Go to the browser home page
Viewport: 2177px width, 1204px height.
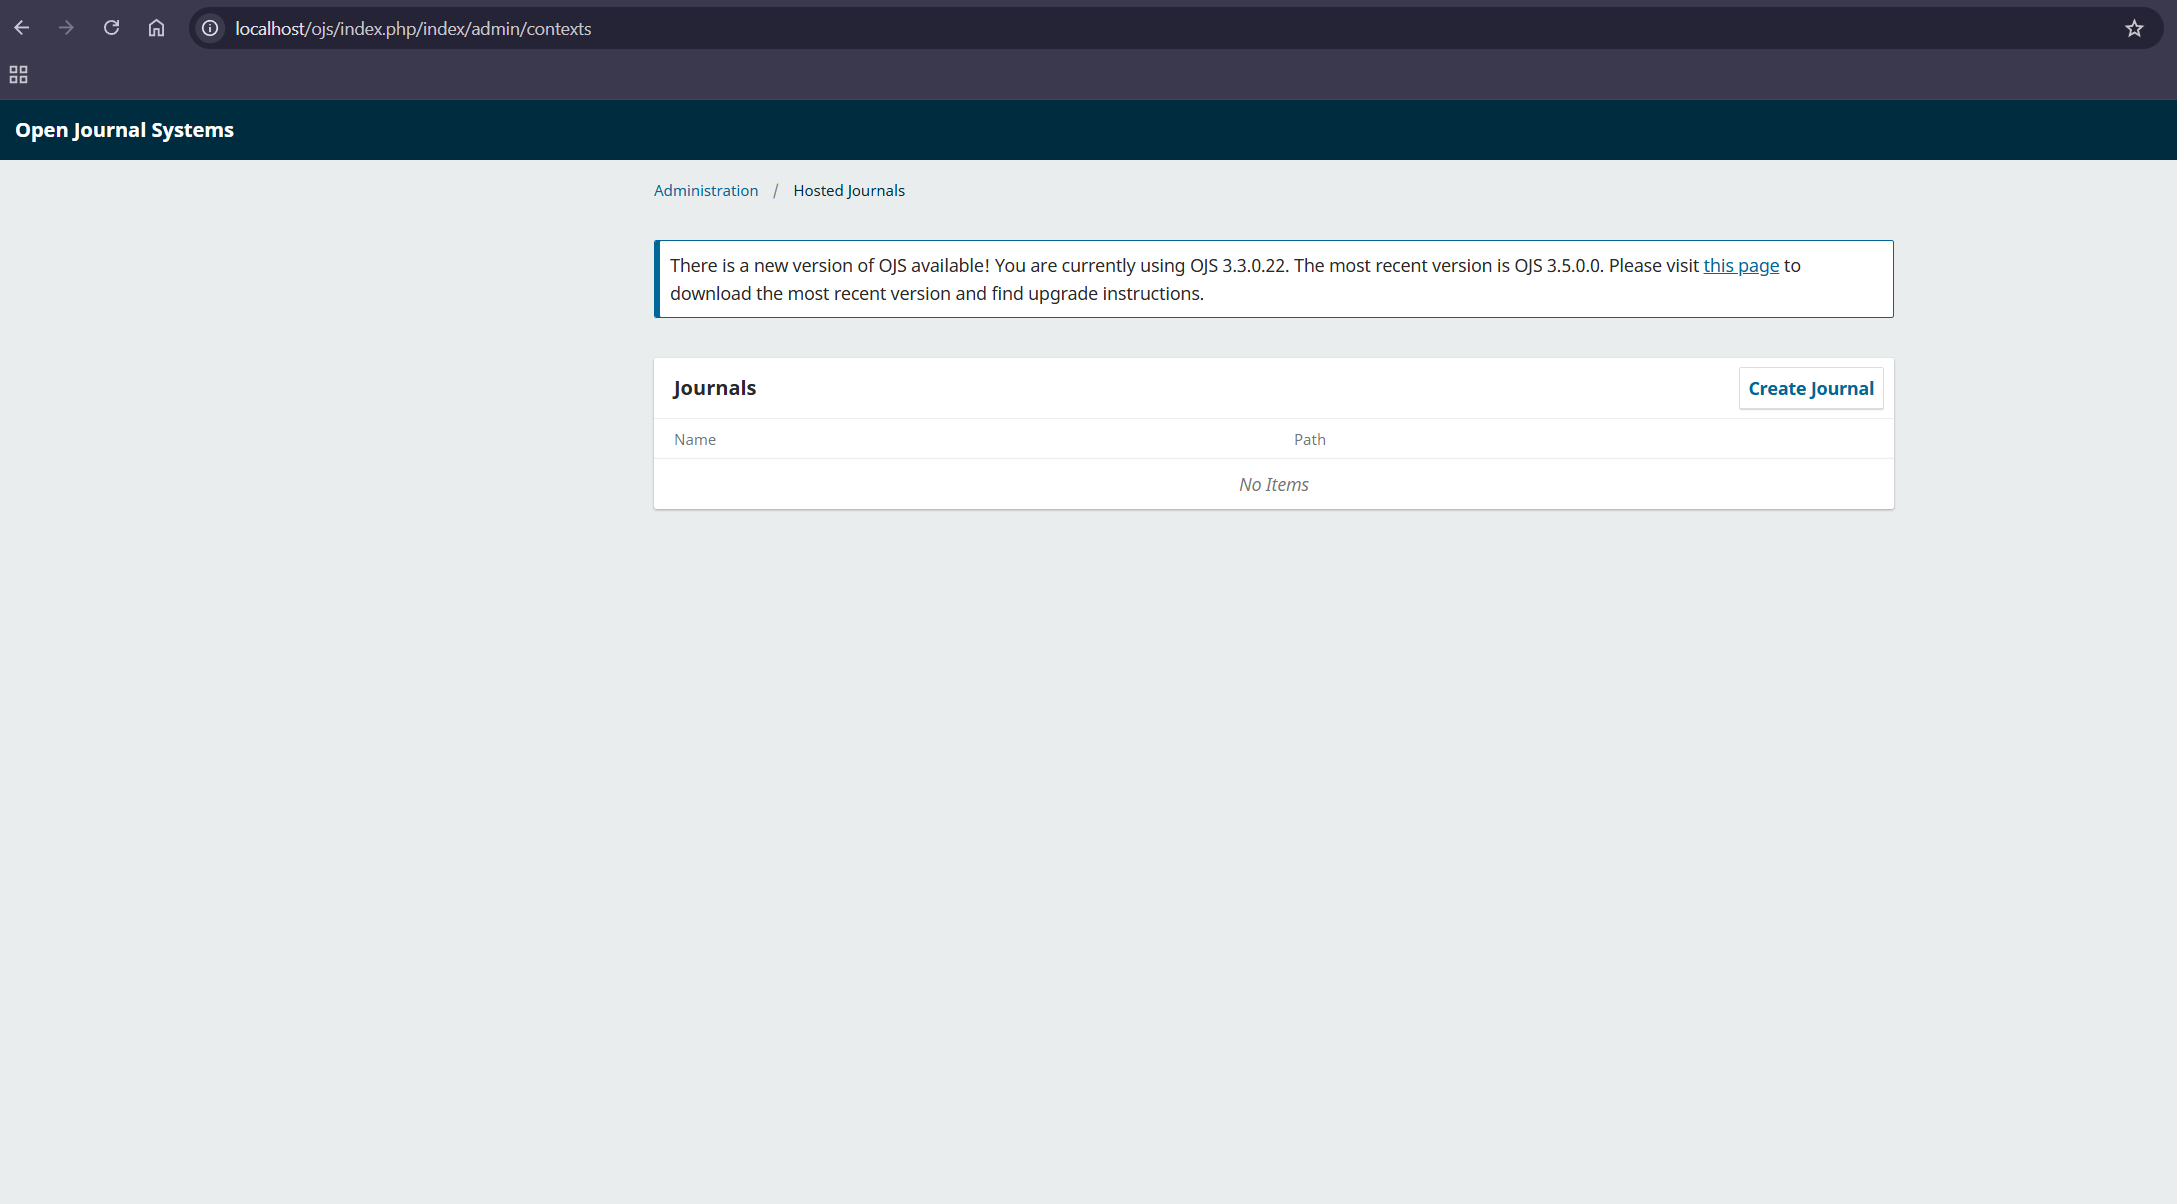coord(156,28)
